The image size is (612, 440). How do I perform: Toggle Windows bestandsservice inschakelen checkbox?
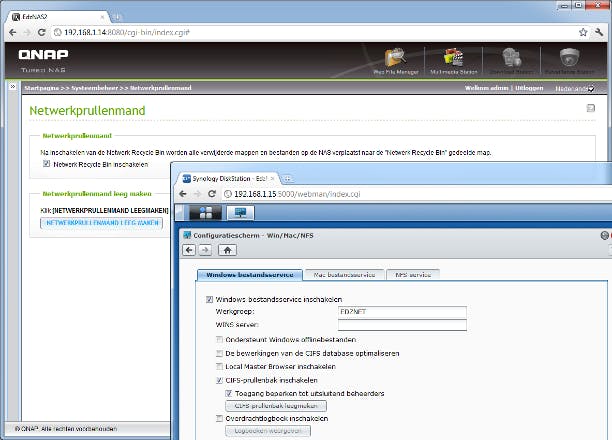(209, 299)
